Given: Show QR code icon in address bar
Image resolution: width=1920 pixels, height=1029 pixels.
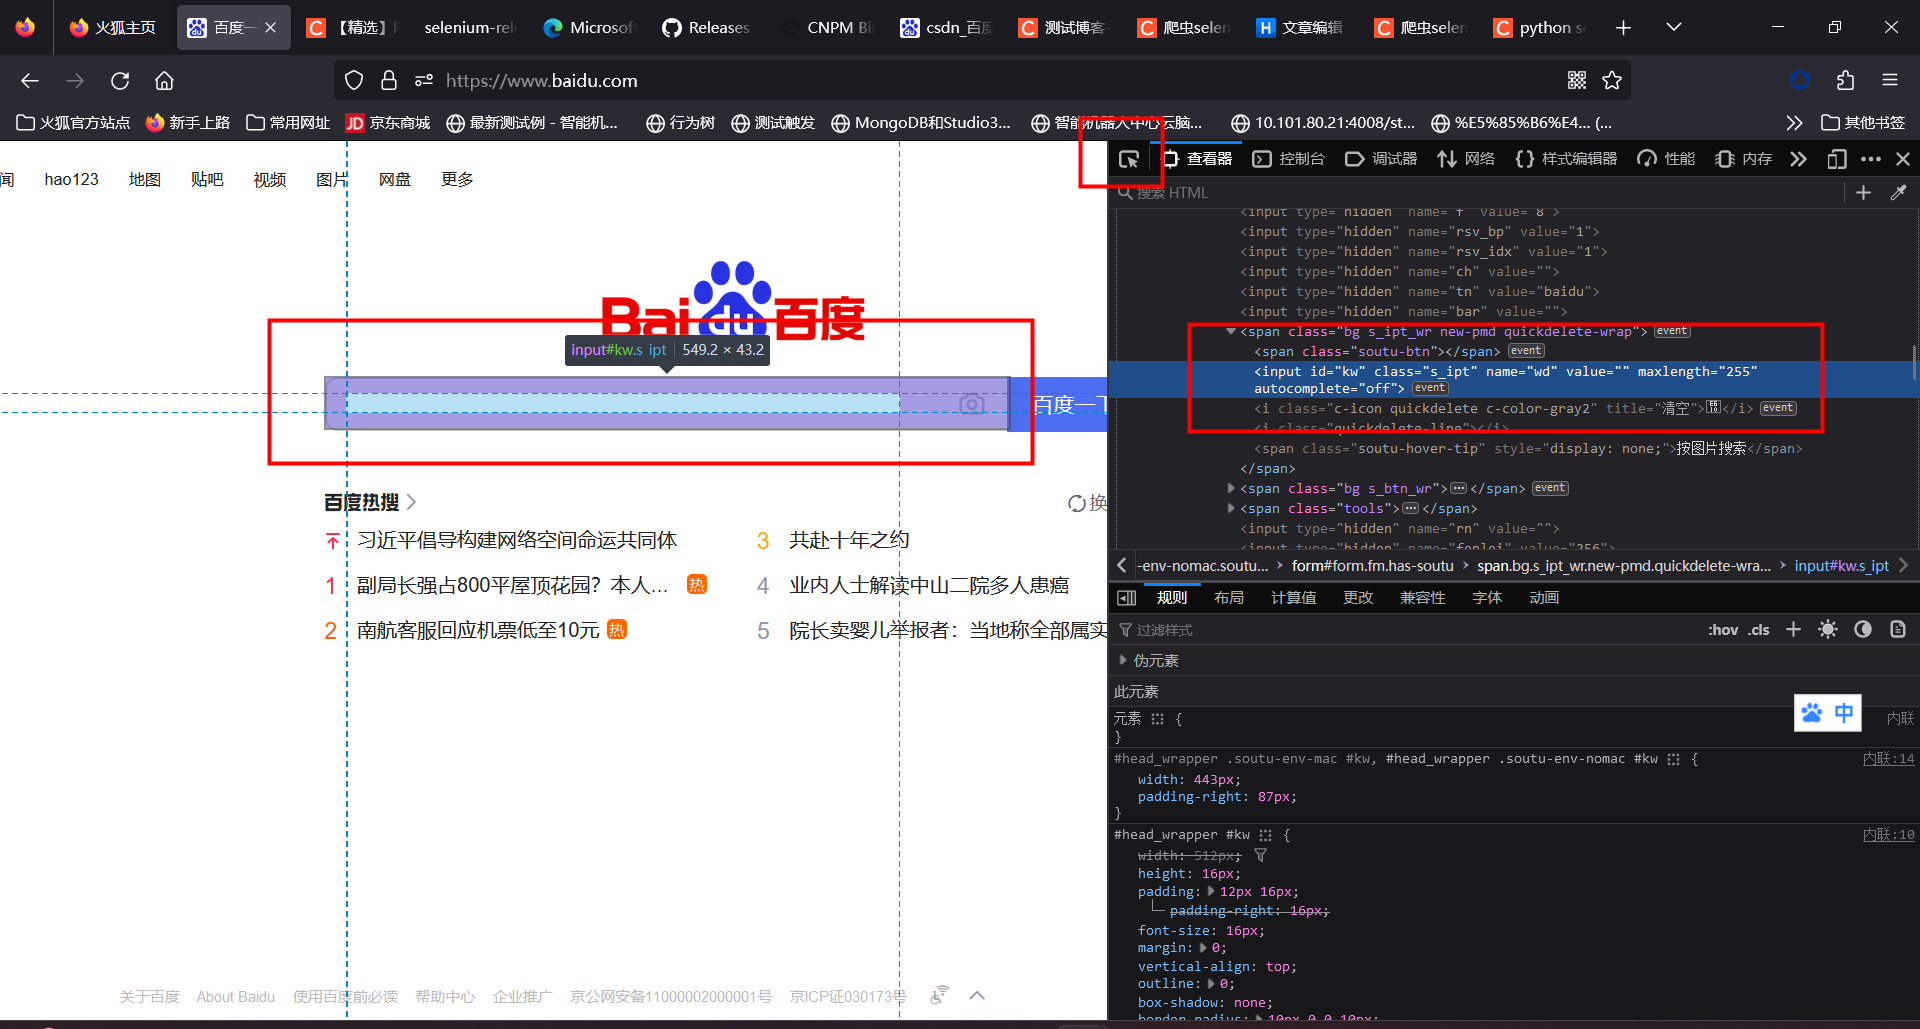Looking at the screenshot, I should 1577,80.
